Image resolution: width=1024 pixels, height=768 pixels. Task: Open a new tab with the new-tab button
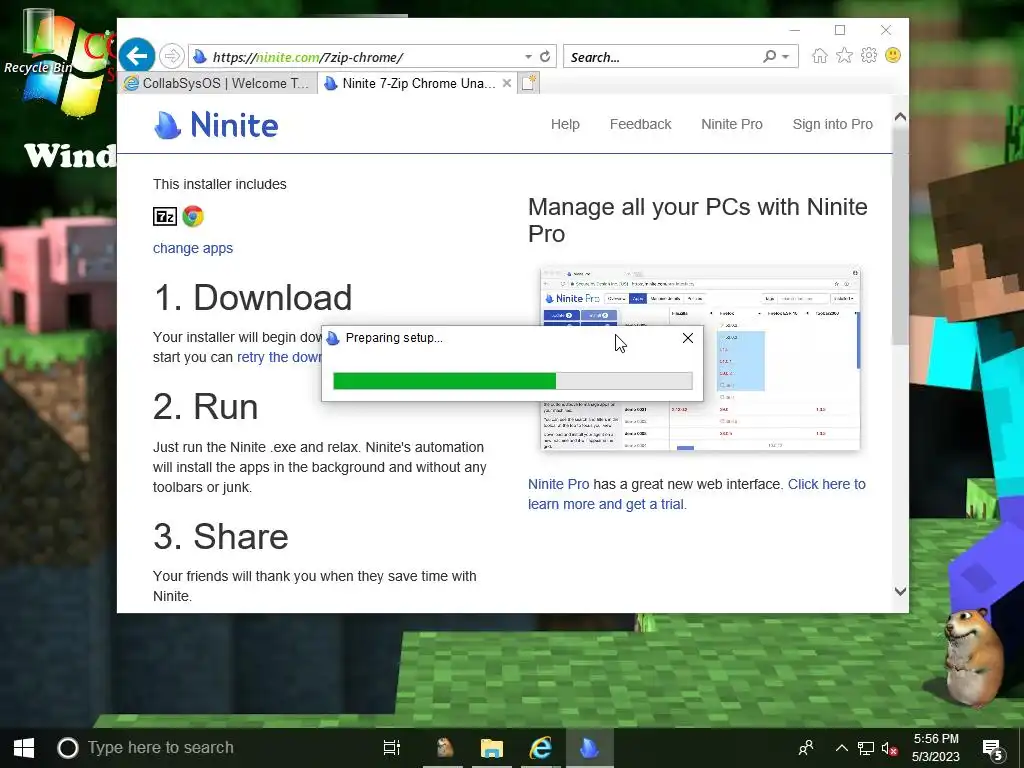(529, 84)
